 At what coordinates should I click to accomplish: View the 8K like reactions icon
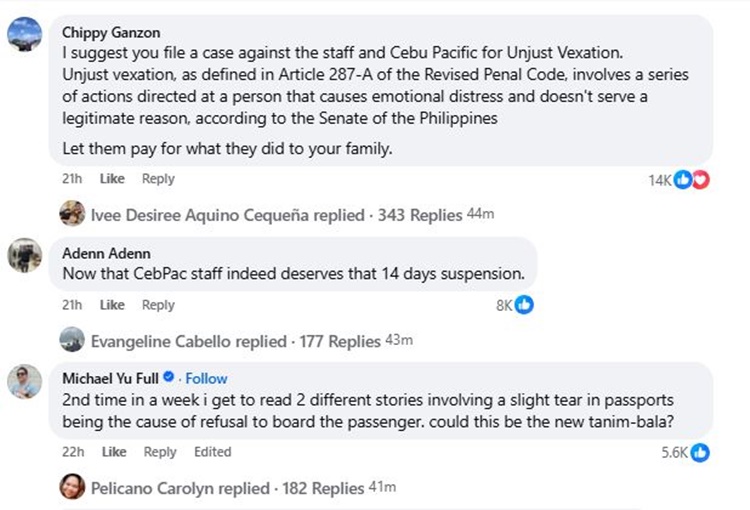click(524, 305)
